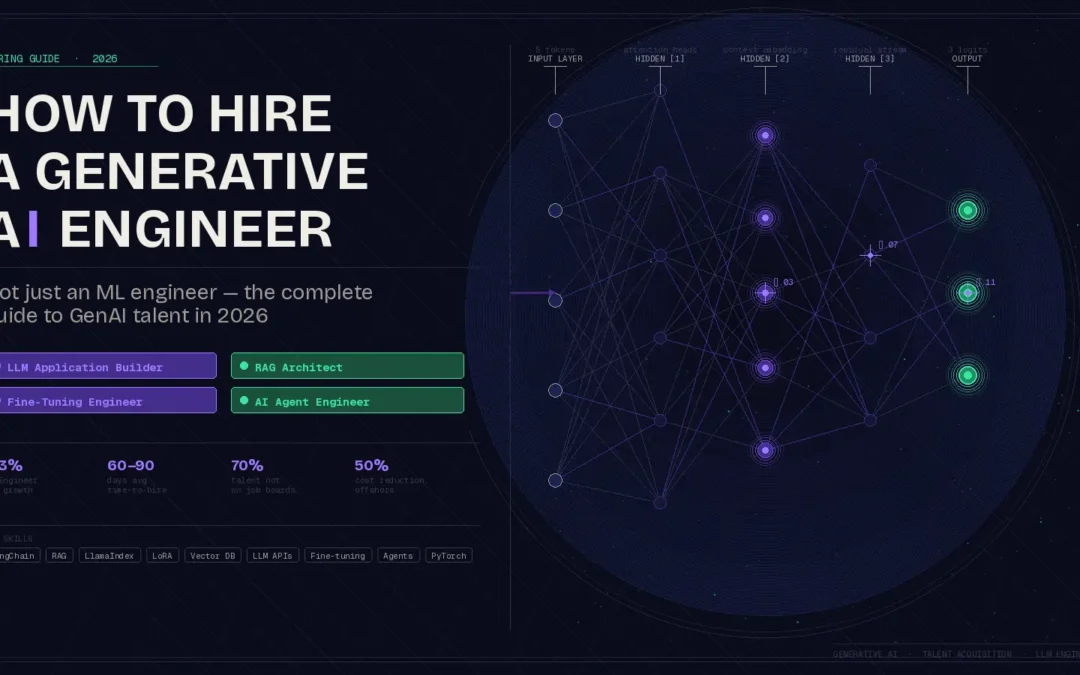
Task: Click the "5 tokens" annotation above INPUT LAYER
Action: click(555, 50)
